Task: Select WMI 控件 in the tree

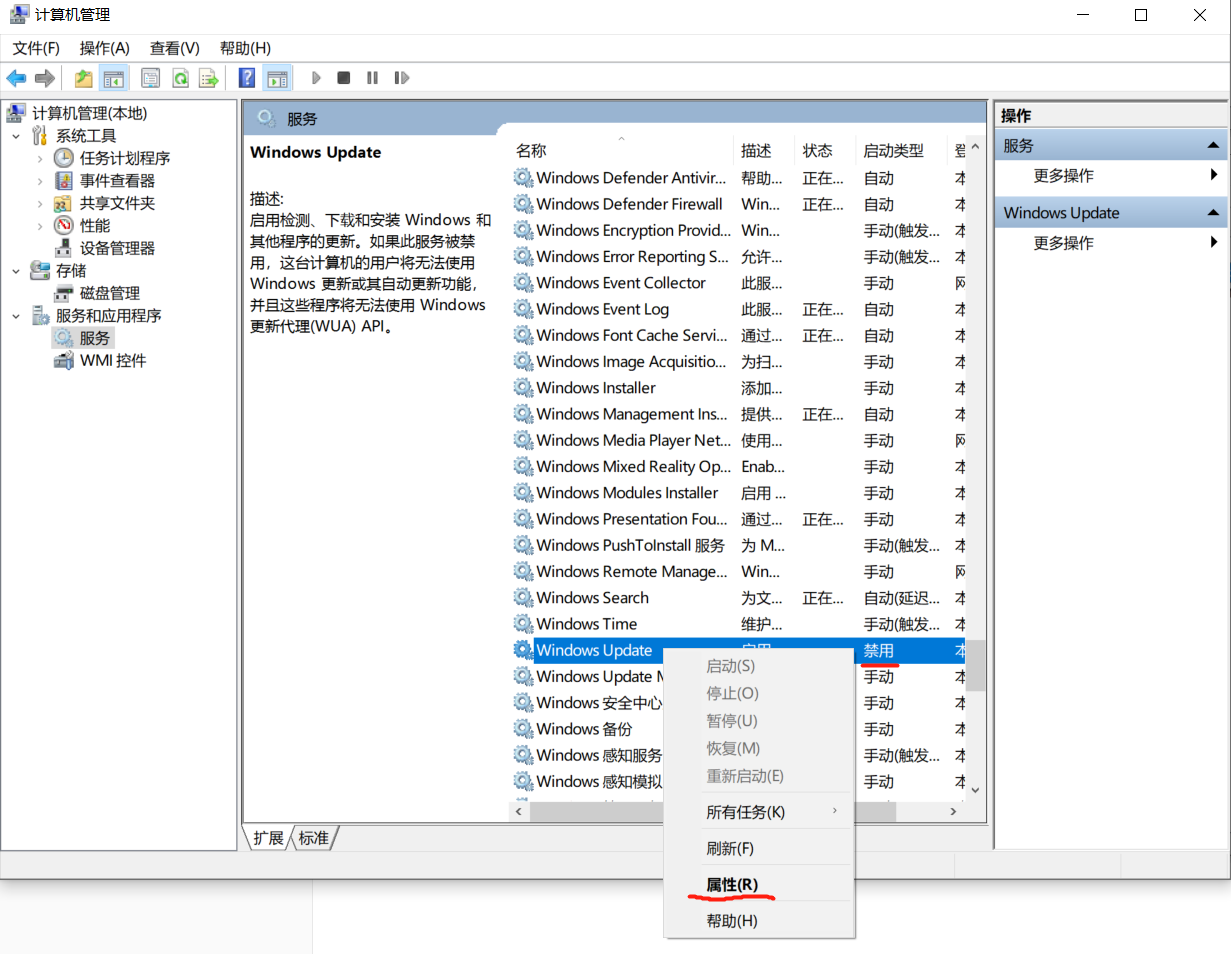Action: tap(113, 361)
